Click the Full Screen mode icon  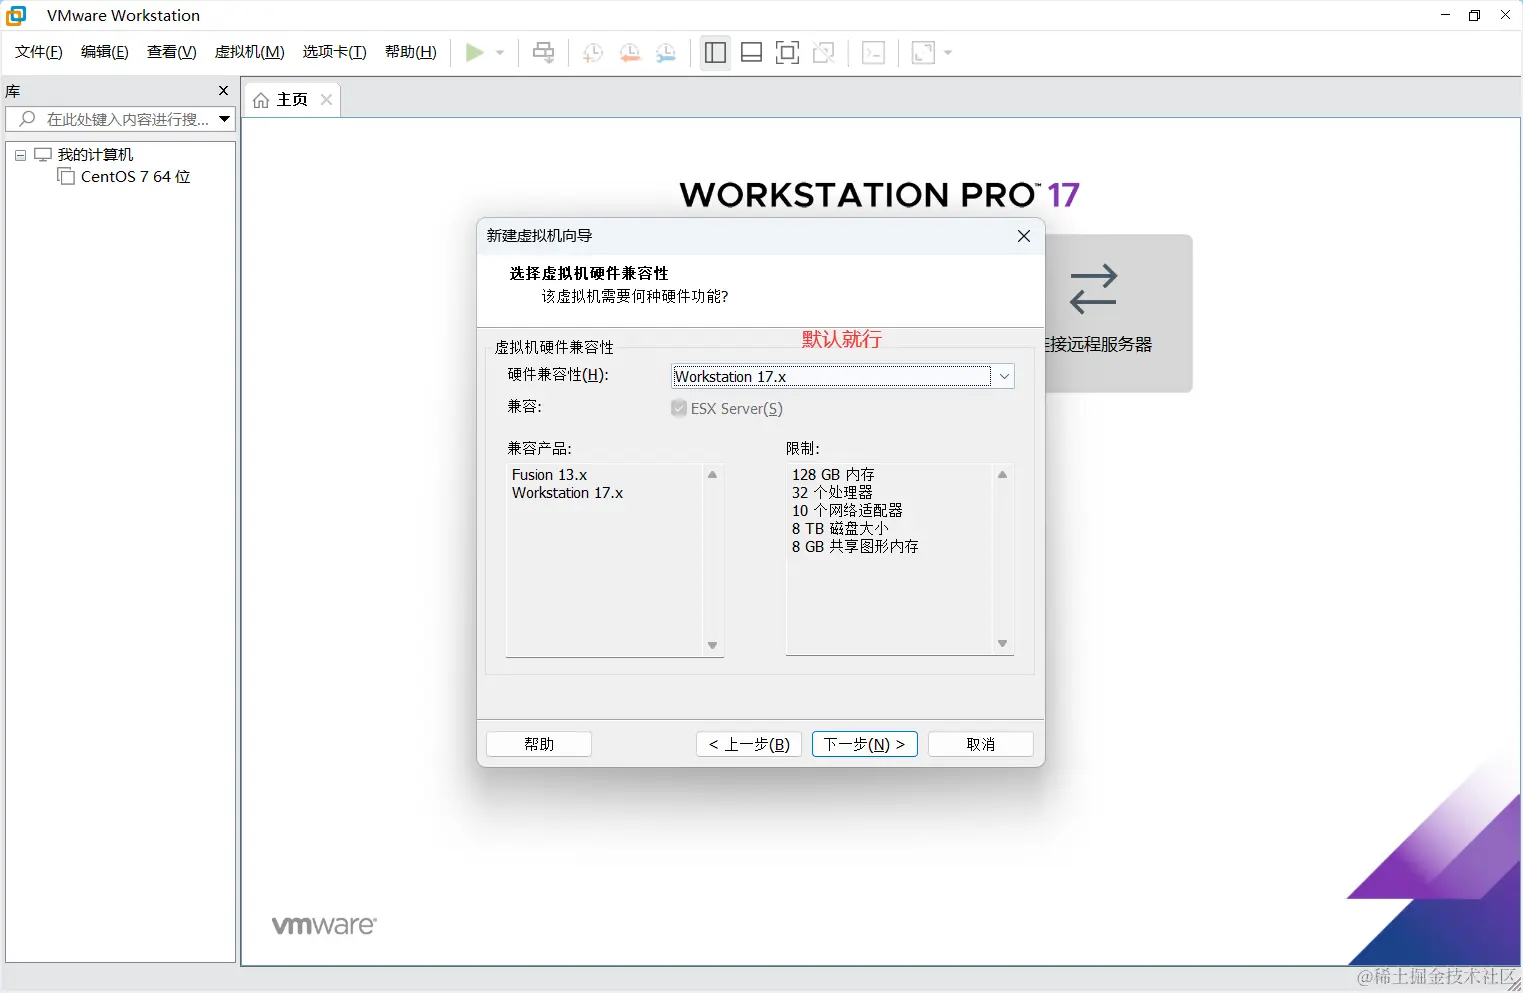[x=788, y=53]
